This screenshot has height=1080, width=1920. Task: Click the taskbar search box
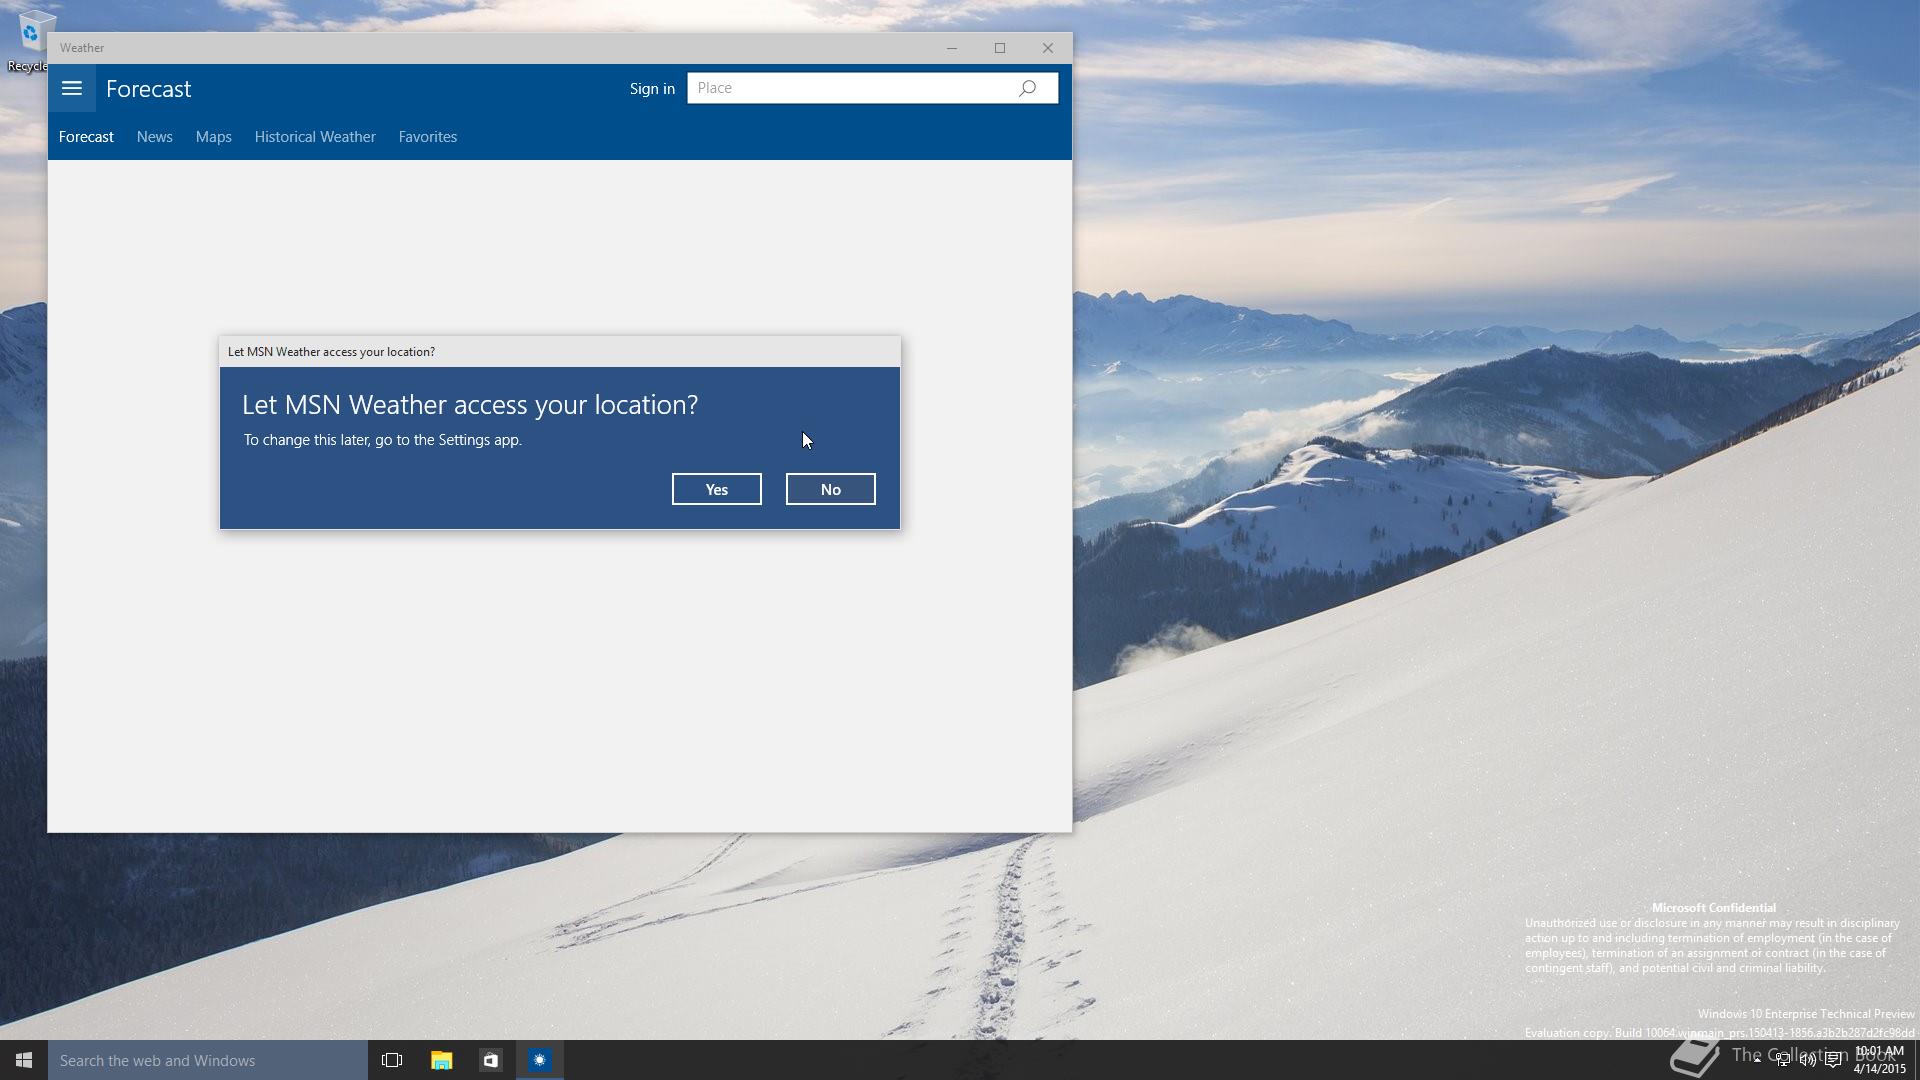(x=208, y=1060)
